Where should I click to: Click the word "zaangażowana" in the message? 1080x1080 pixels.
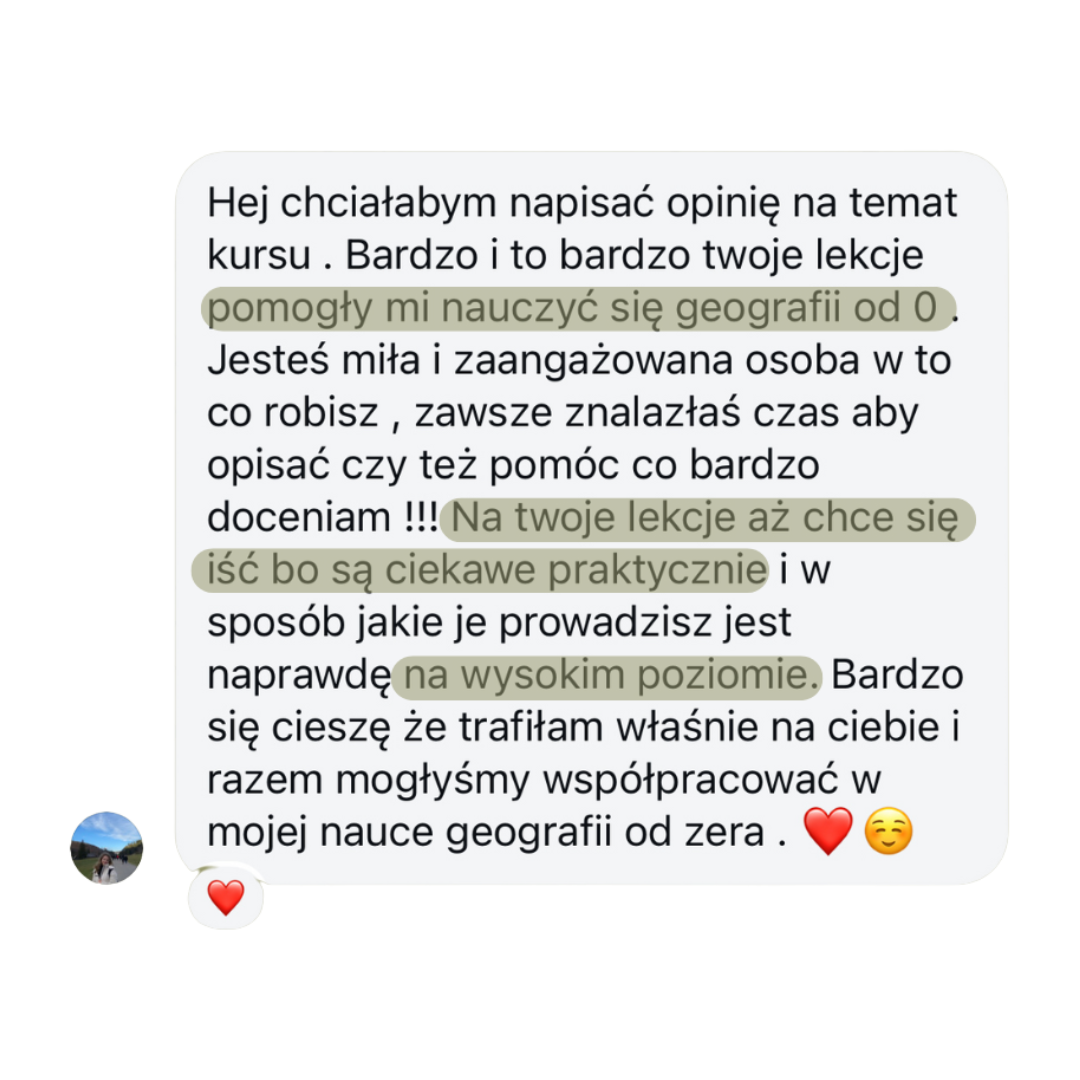593,361
